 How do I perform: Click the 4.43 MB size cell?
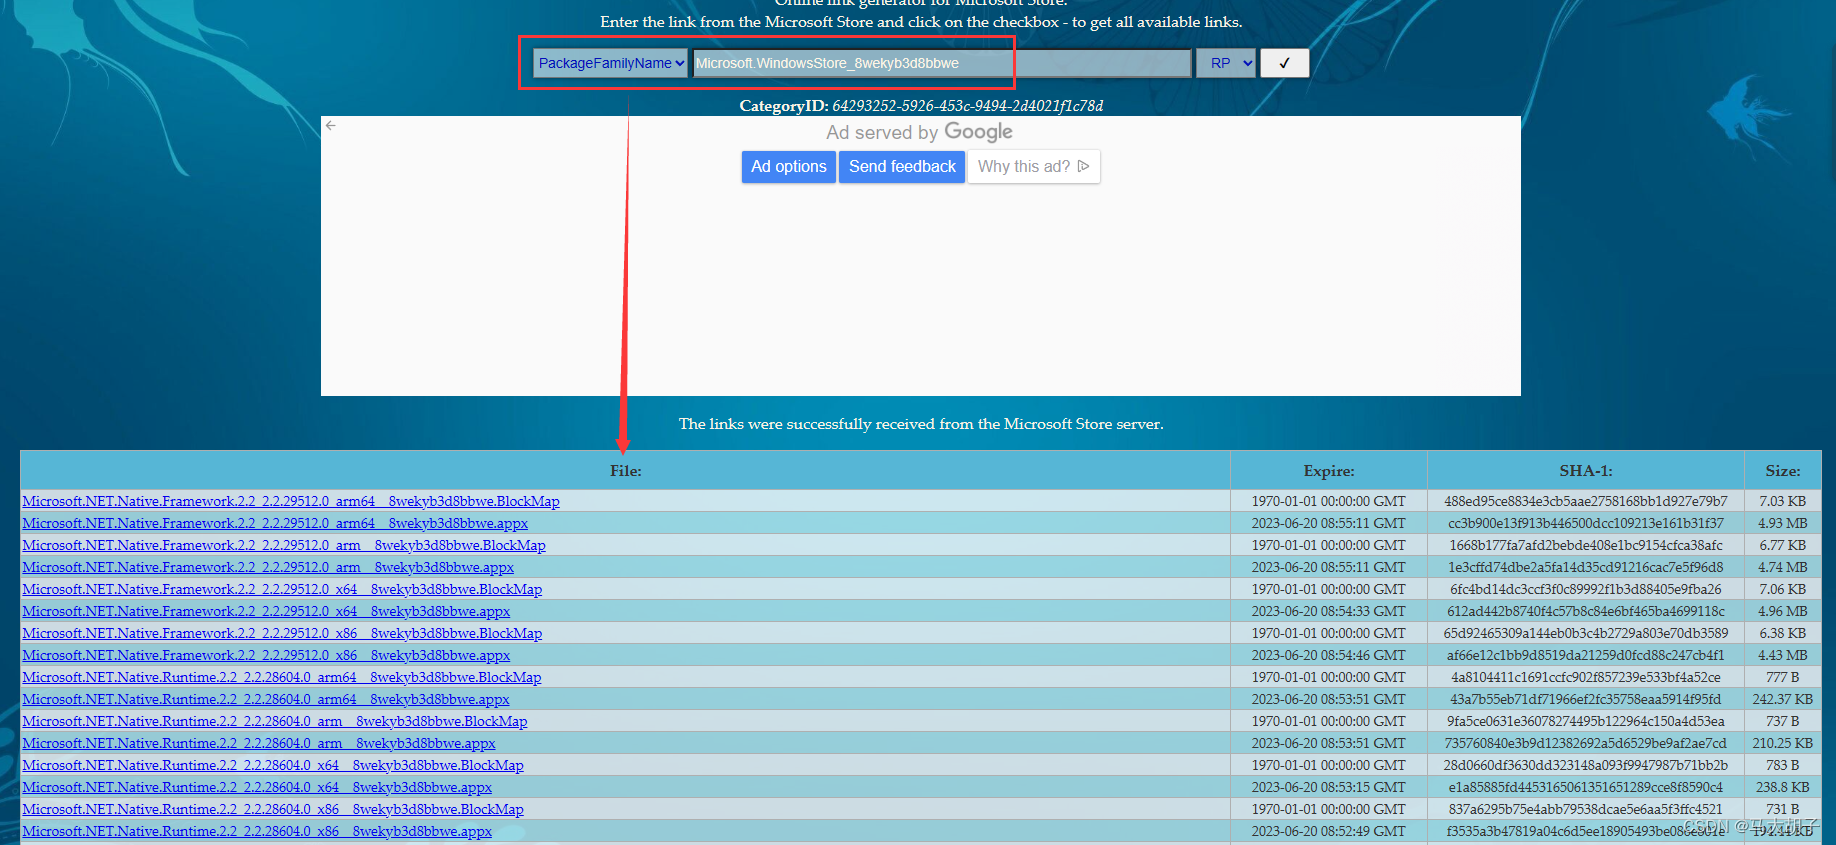1783,655
